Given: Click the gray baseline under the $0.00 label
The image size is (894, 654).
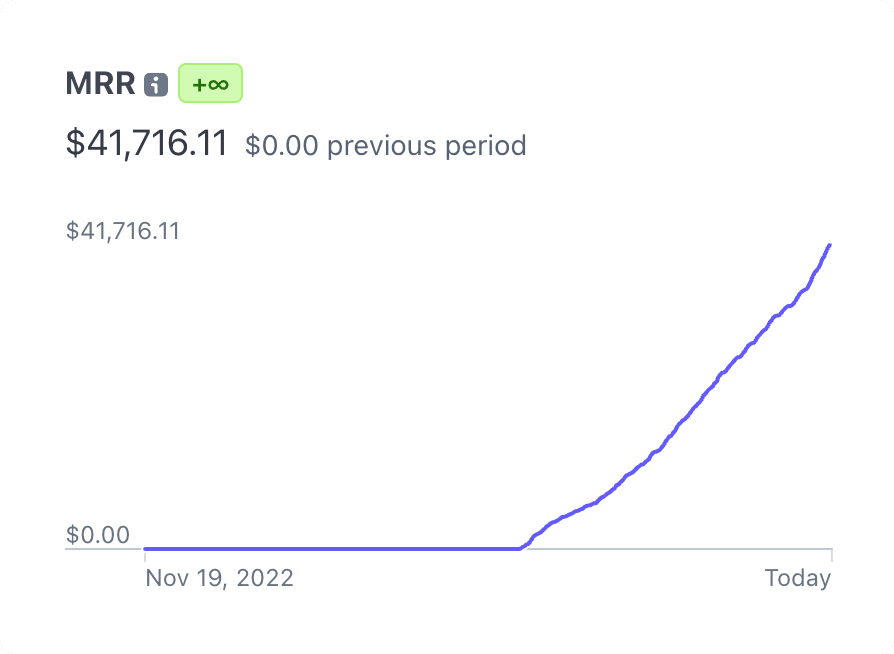Looking at the screenshot, I should [x=100, y=549].
